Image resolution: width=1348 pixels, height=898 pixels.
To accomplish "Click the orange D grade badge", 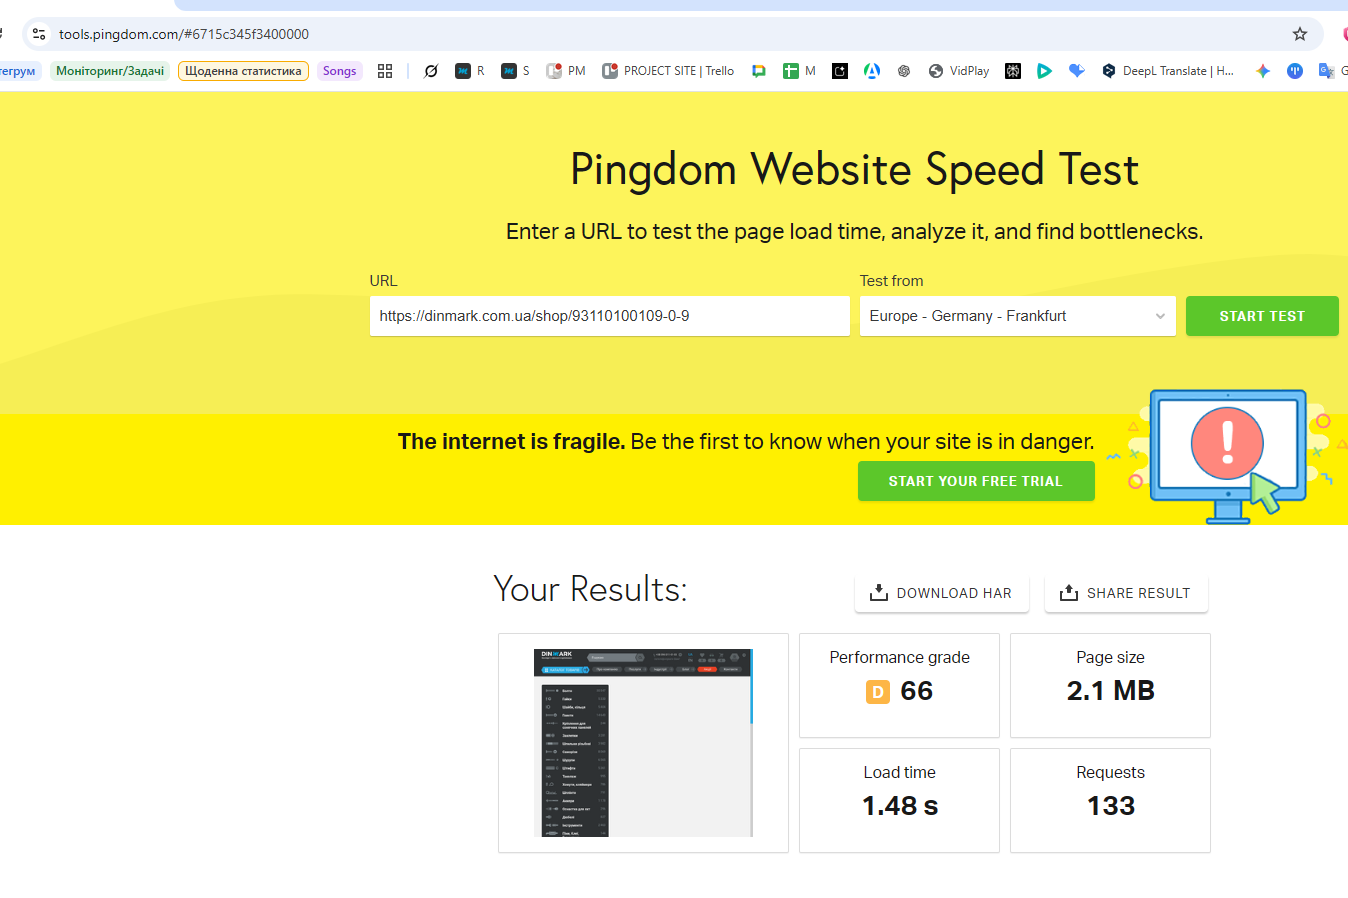I will (x=878, y=692).
